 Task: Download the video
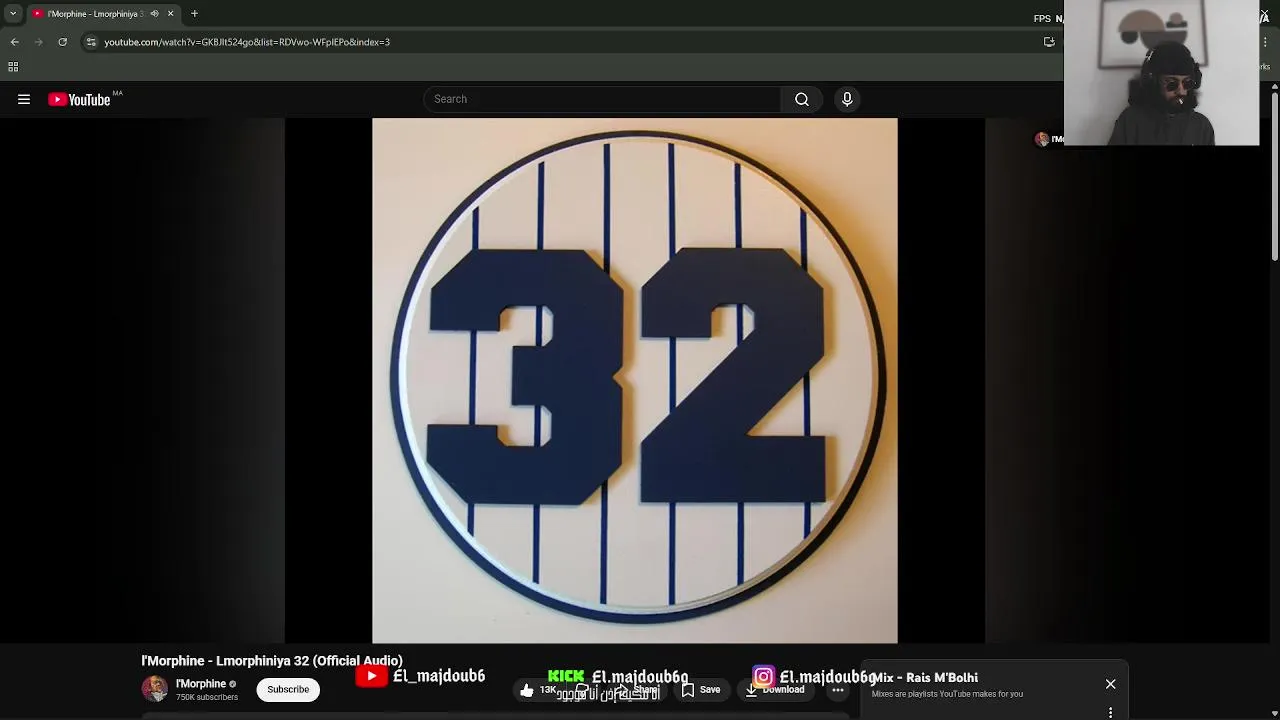pos(775,690)
